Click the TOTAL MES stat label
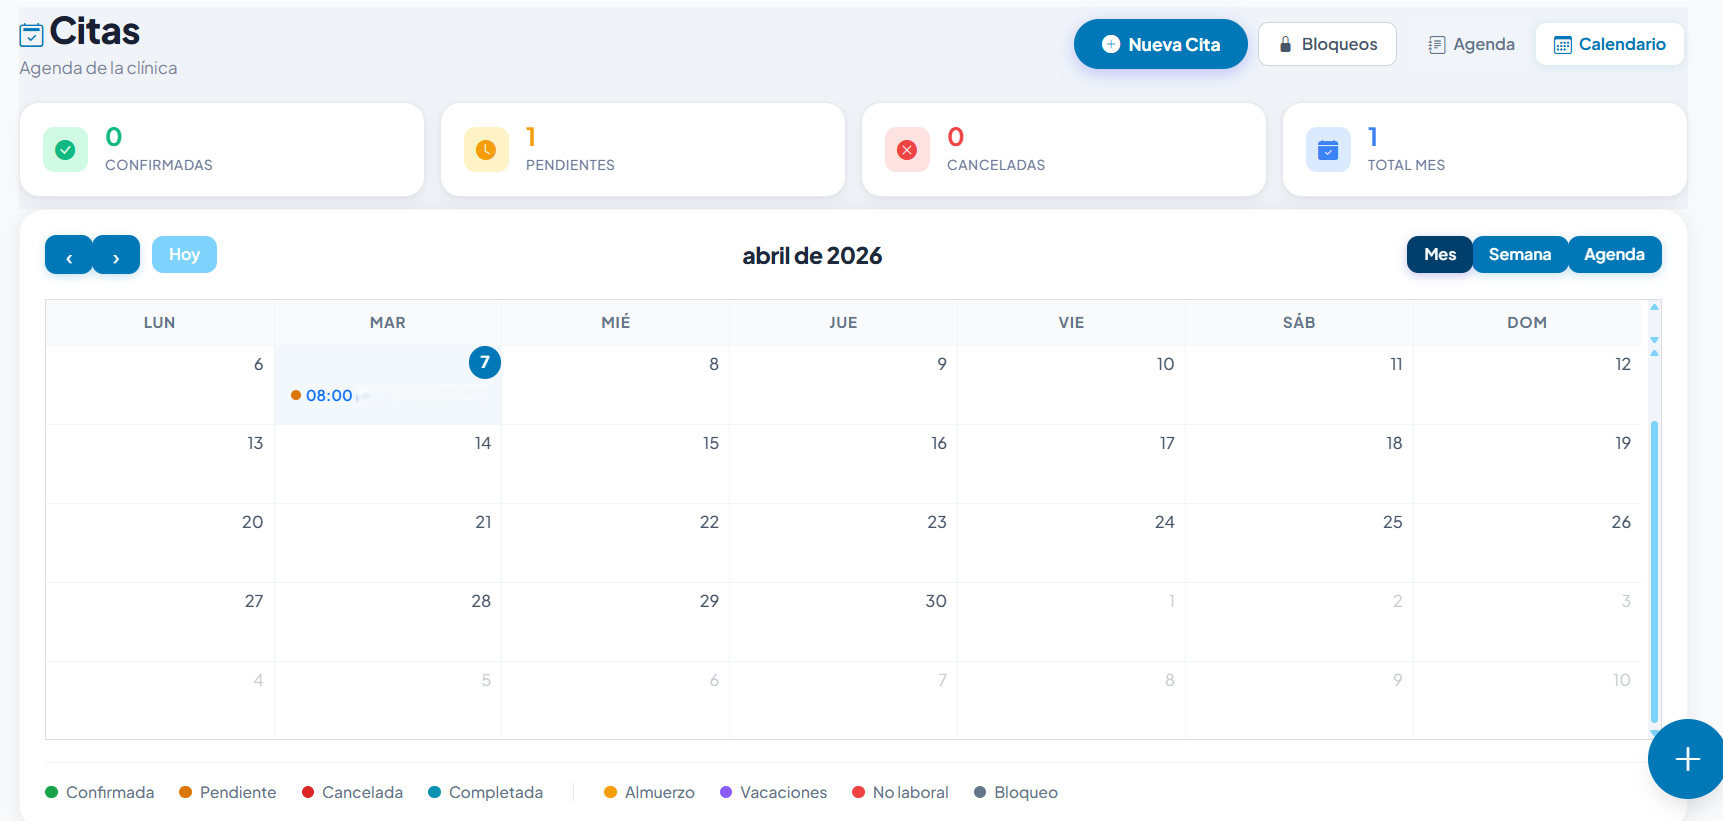 click(x=1406, y=165)
